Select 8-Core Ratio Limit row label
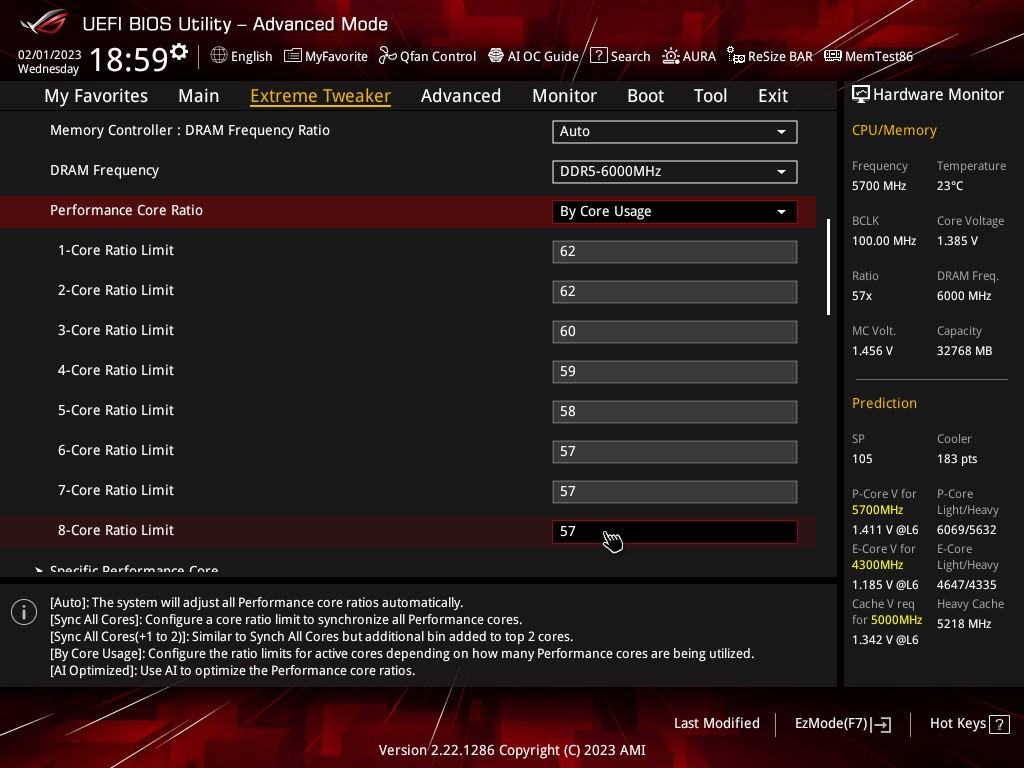This screenshot has width=1024, height=768. [116, 530]
